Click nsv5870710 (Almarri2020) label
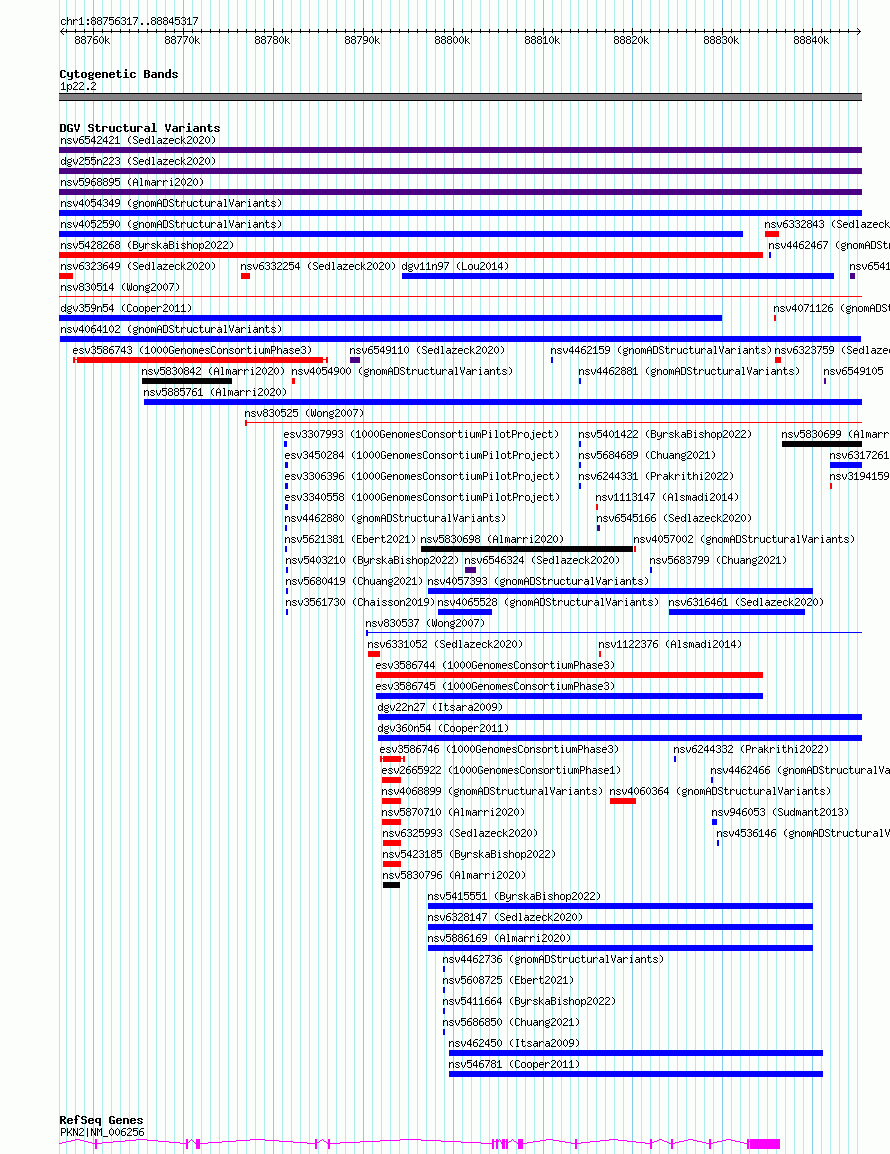The height and width of the screenshot is (1154, 890). pos(453,813)
